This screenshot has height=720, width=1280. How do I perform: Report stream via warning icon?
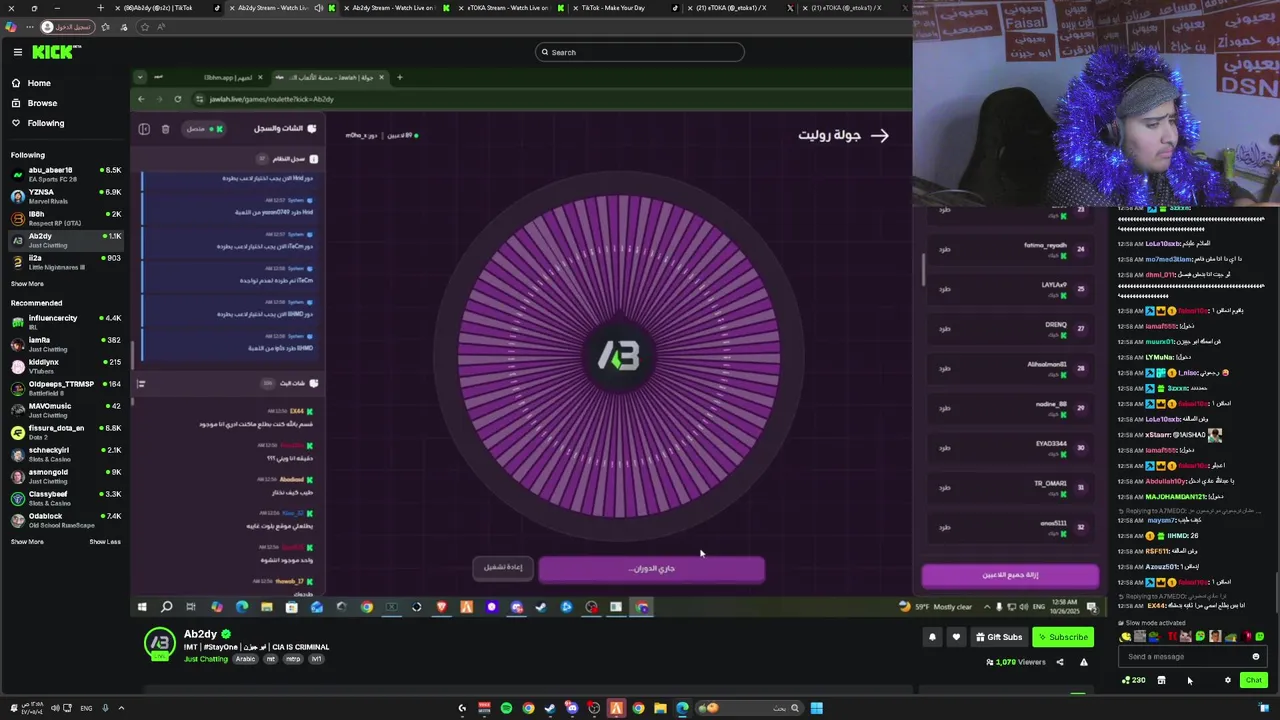1083,662
